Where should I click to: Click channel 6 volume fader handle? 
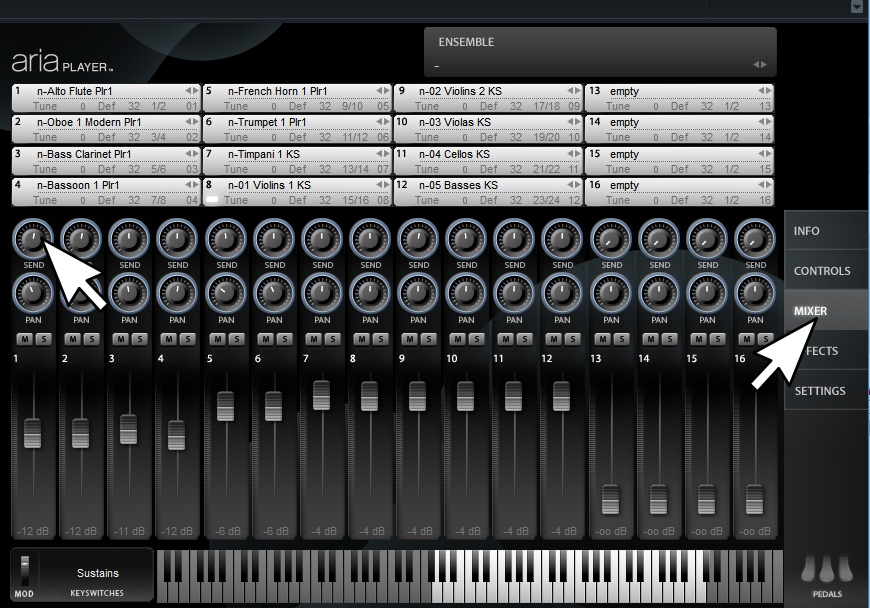click(274, 406)
